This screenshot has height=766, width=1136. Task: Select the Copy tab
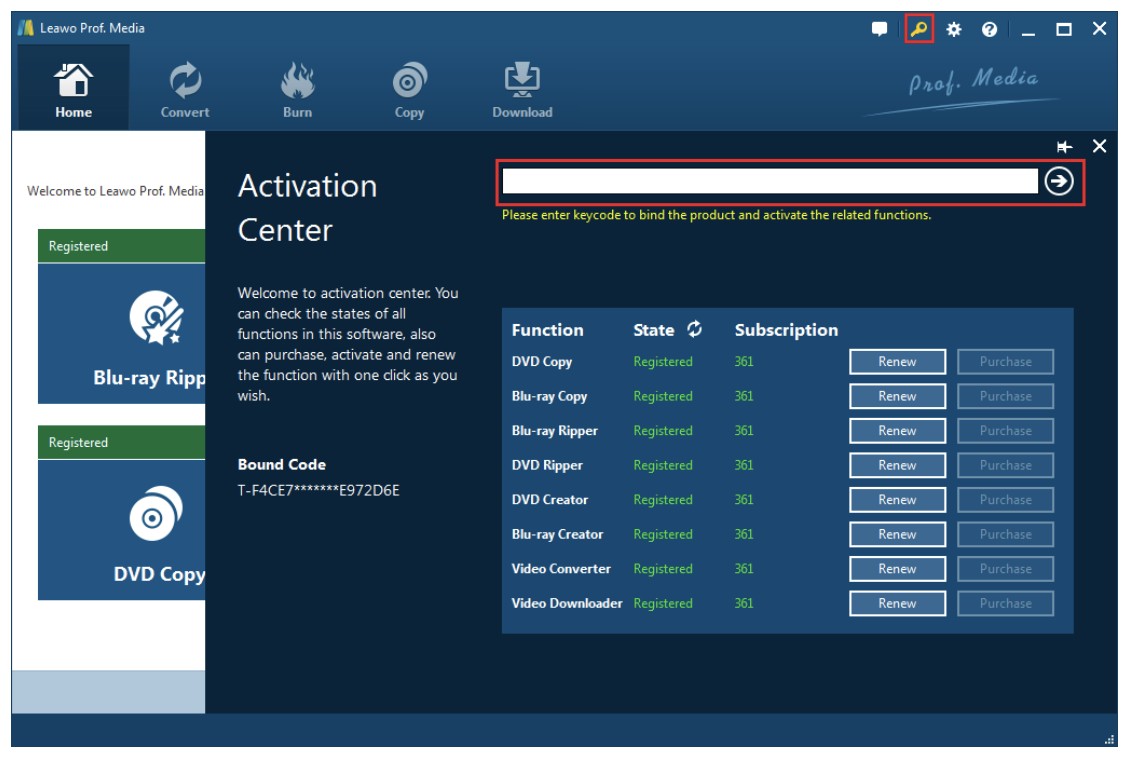409,89
